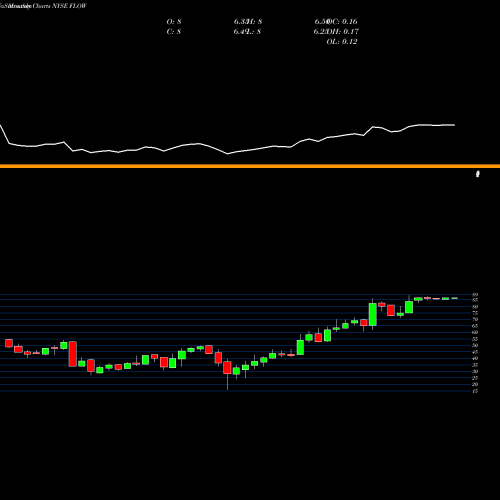Viewport: 500px width, 500px height.
Task: Click the 70 price axis label
Action: pos(475,319)
